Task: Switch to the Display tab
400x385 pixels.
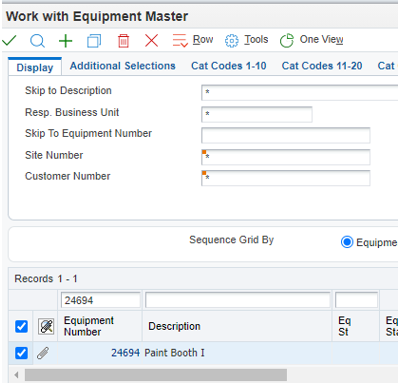Action: click(x=35, y=67)
